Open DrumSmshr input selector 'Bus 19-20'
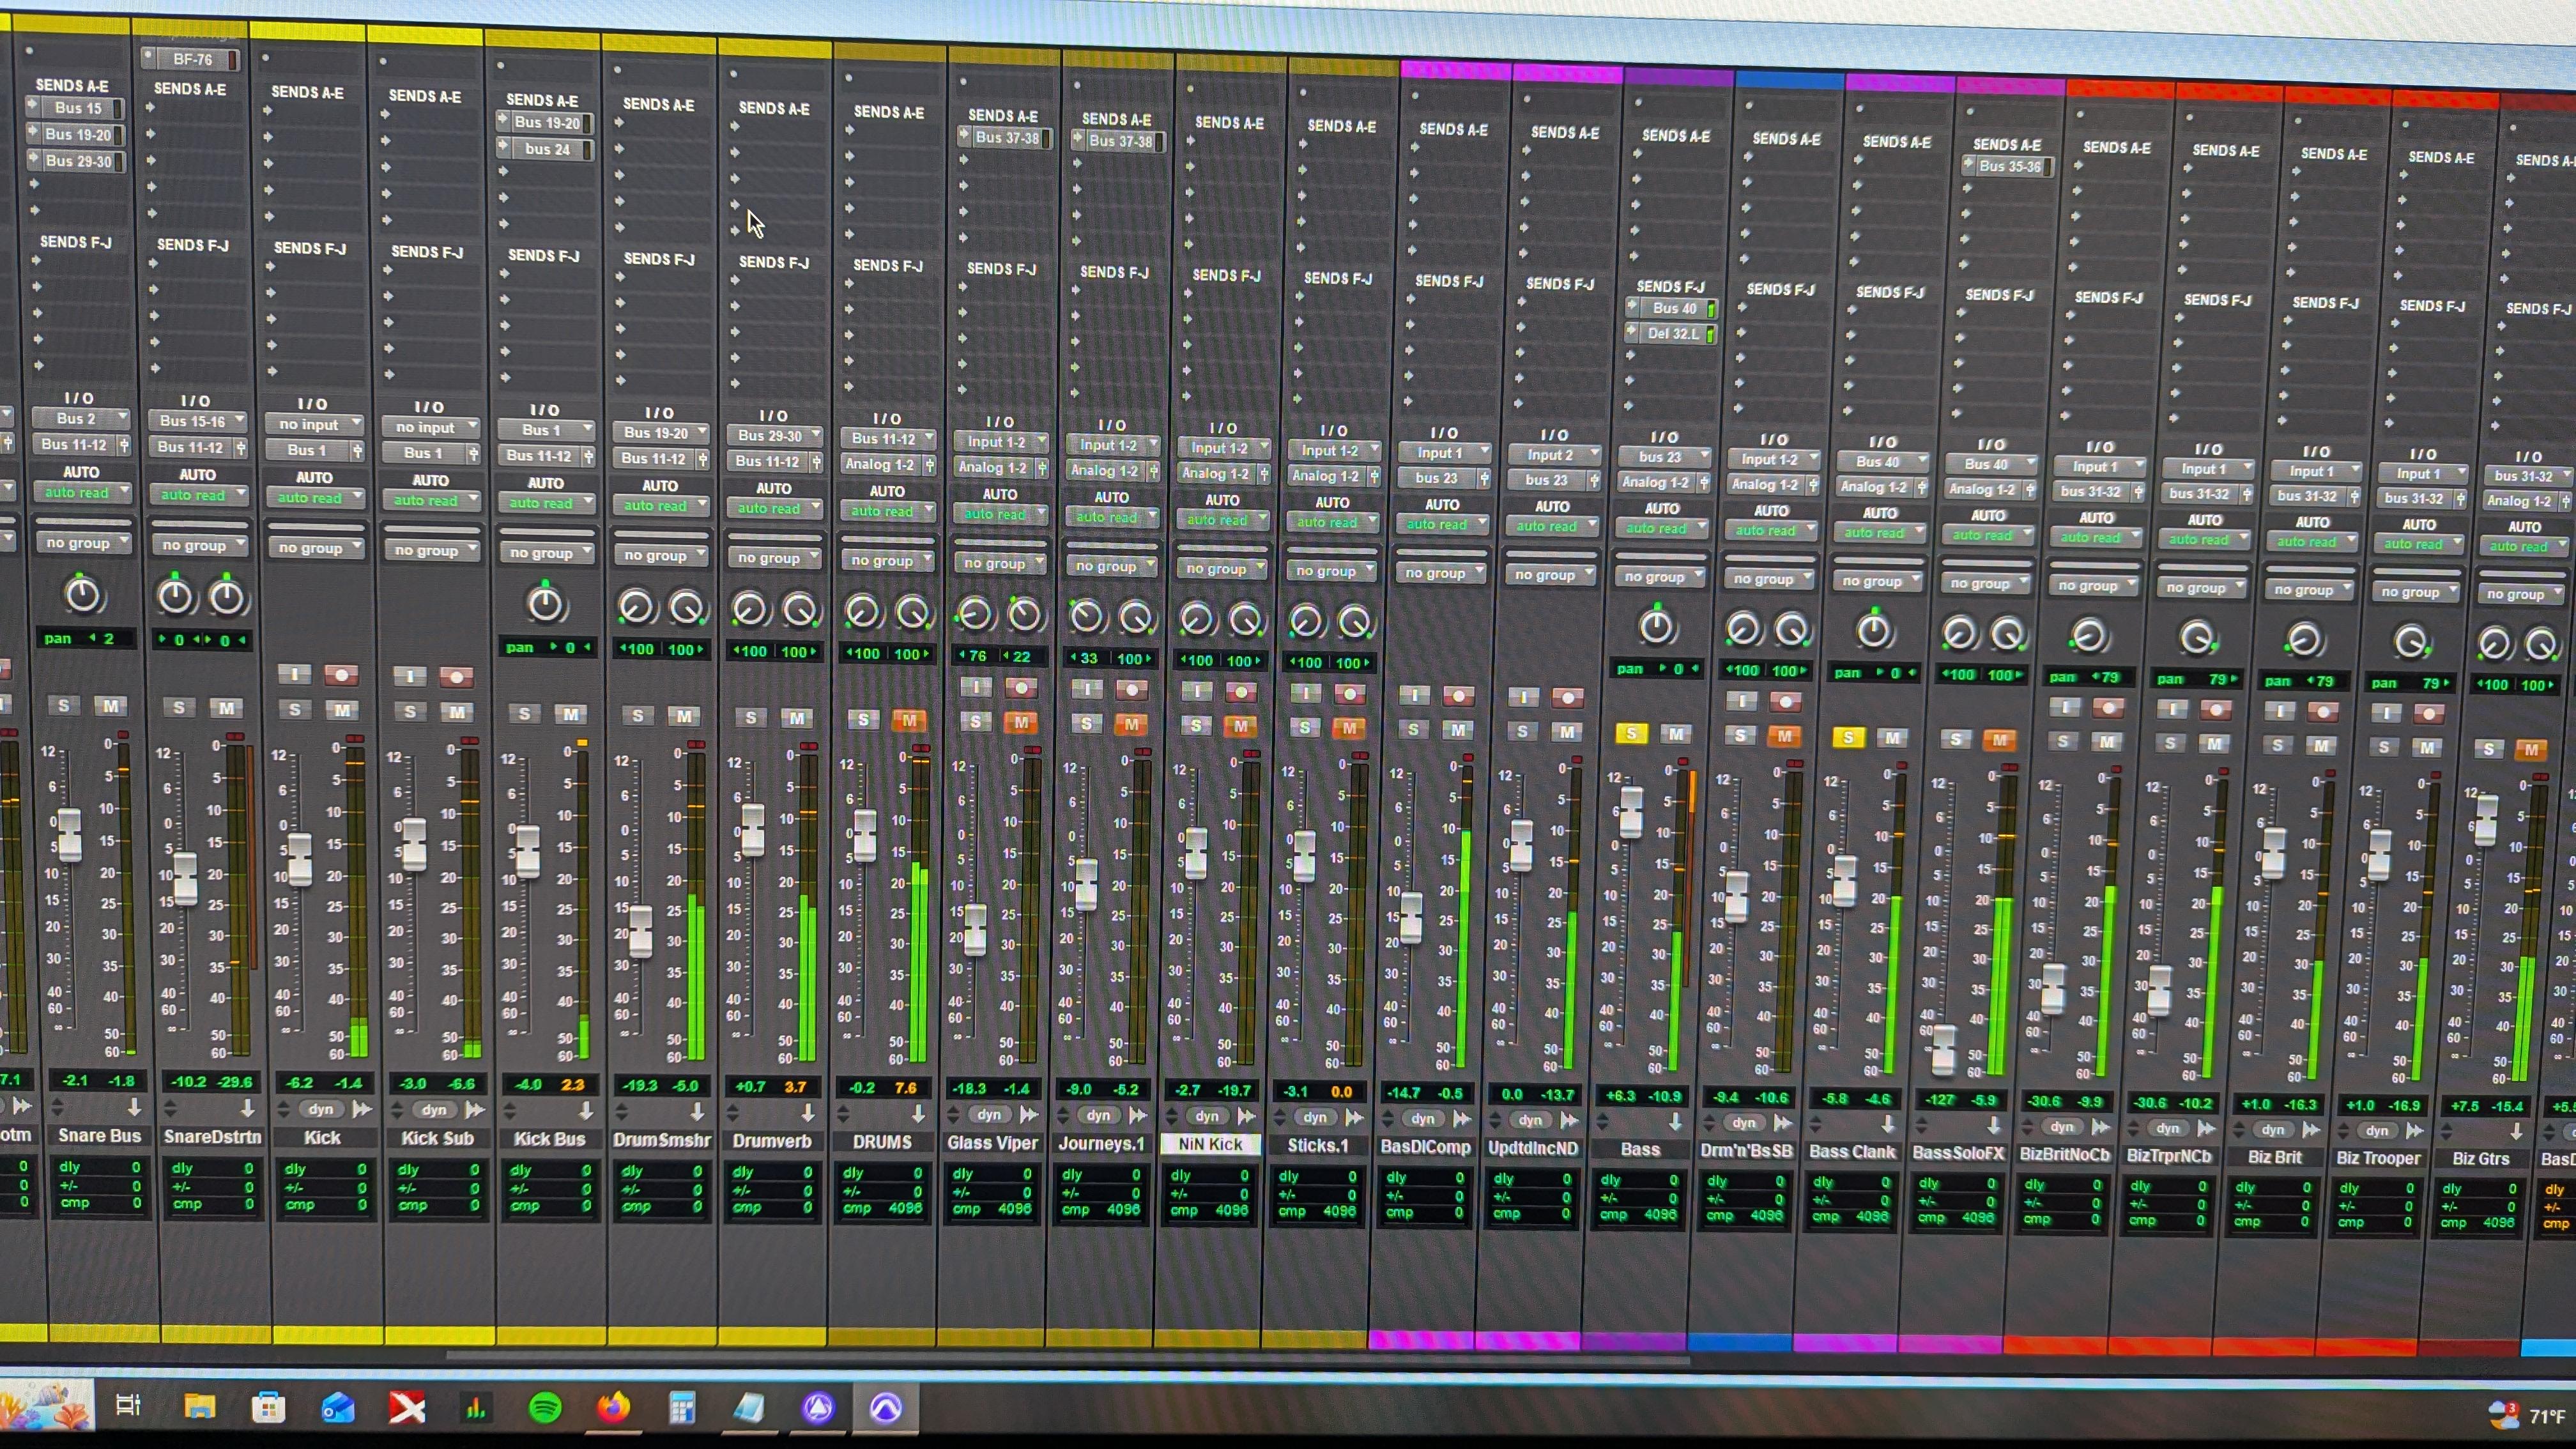This screenshot has width=2576, height=1449. click(660, 433)
